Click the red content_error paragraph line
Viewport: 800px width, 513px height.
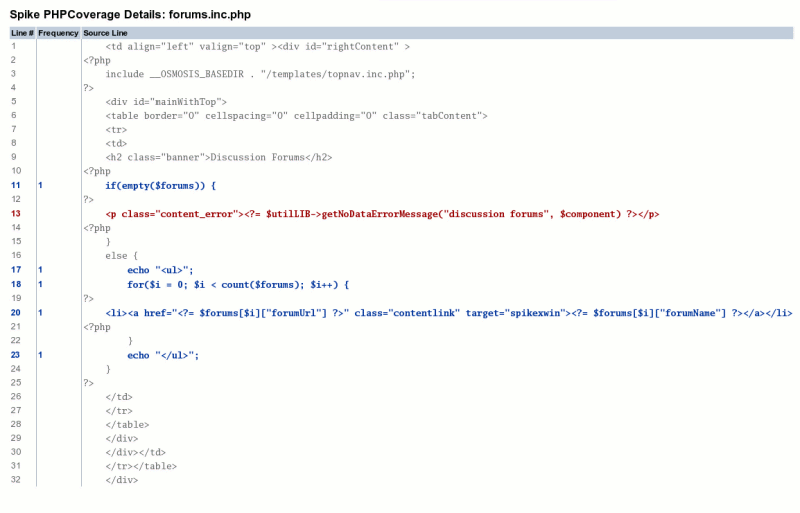pos(382,214)
